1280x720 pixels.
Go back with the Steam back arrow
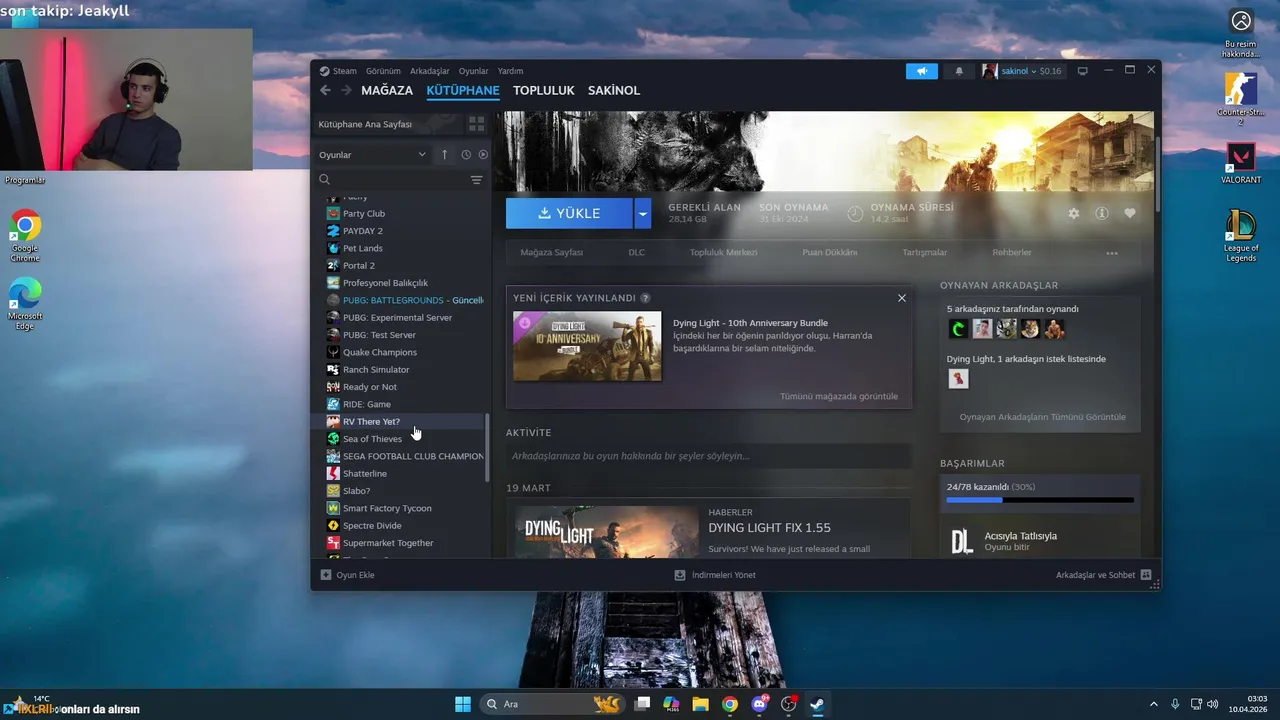pyautogui.click(x=325, y=90)
